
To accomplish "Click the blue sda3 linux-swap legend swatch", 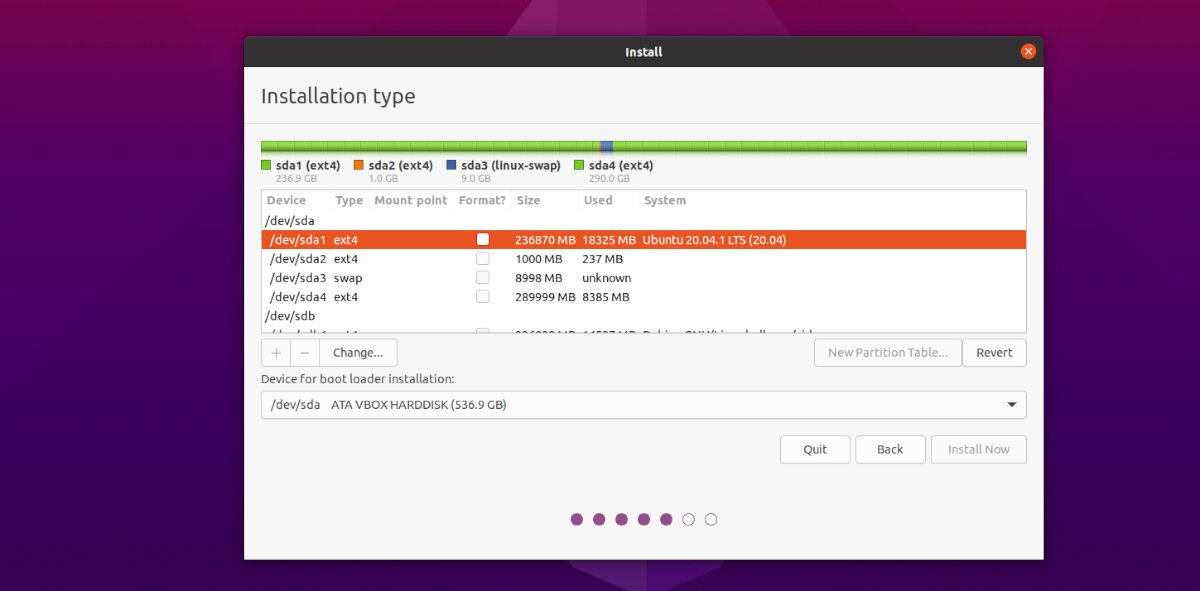I will click(x=452, y=165).
